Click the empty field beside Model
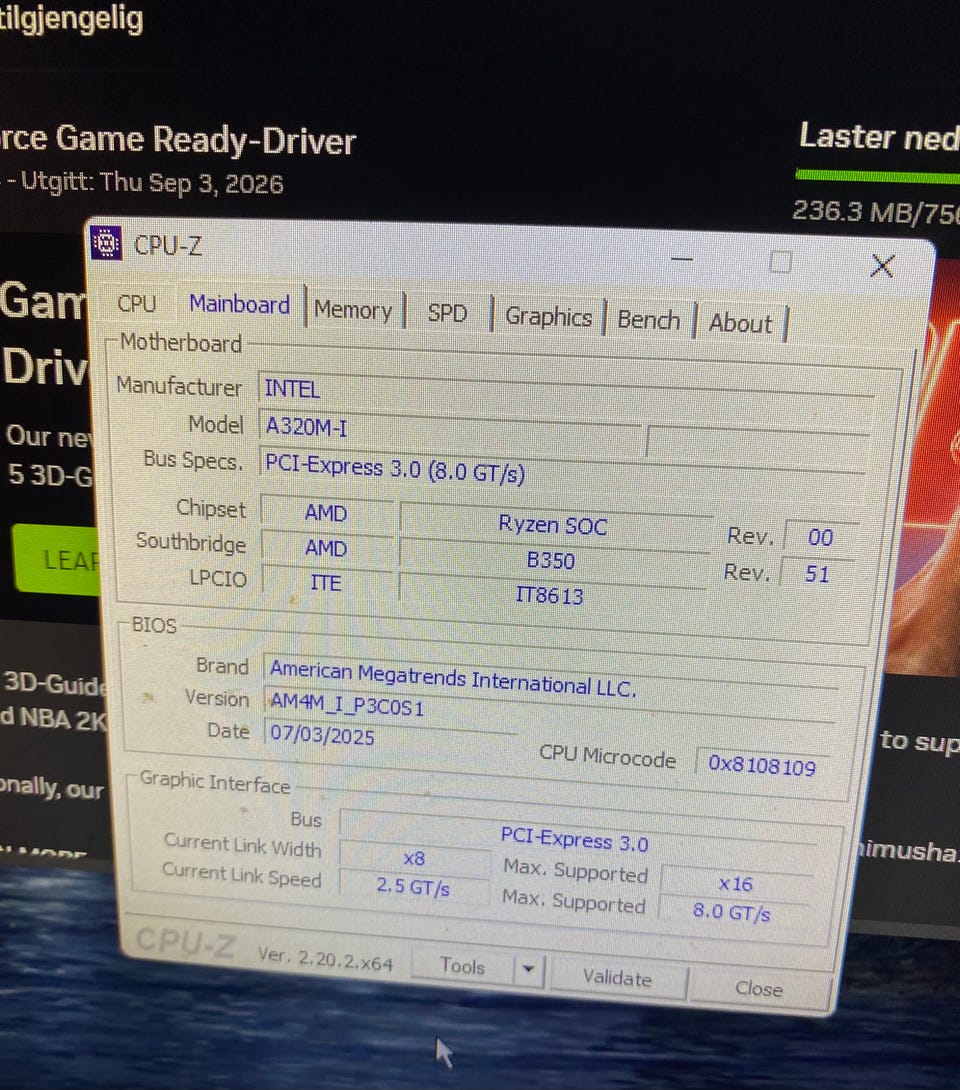This screenshot has width=960, height=1090. tap(758, 444)
